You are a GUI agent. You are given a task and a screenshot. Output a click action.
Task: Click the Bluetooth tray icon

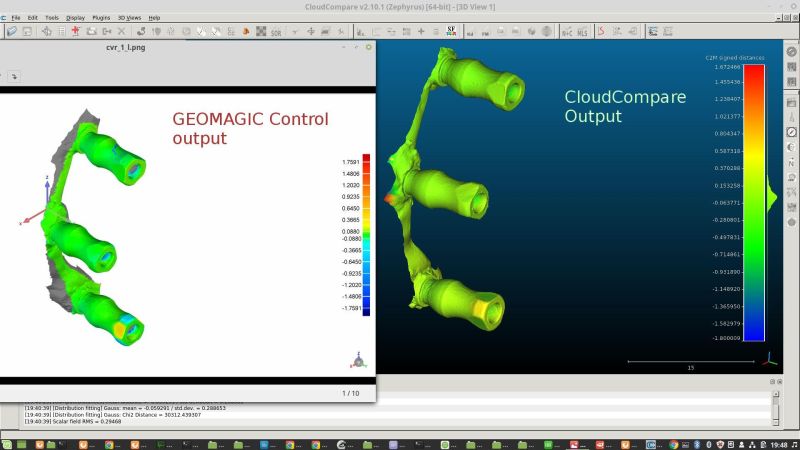697,445
